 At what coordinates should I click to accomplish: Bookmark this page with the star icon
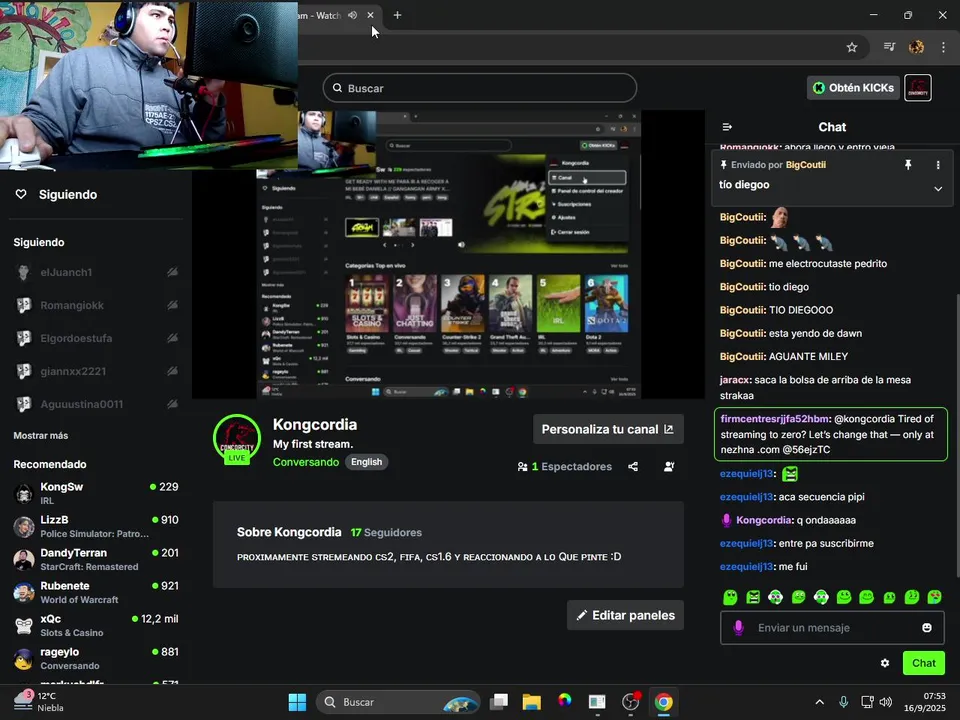[x=852, y=47]
